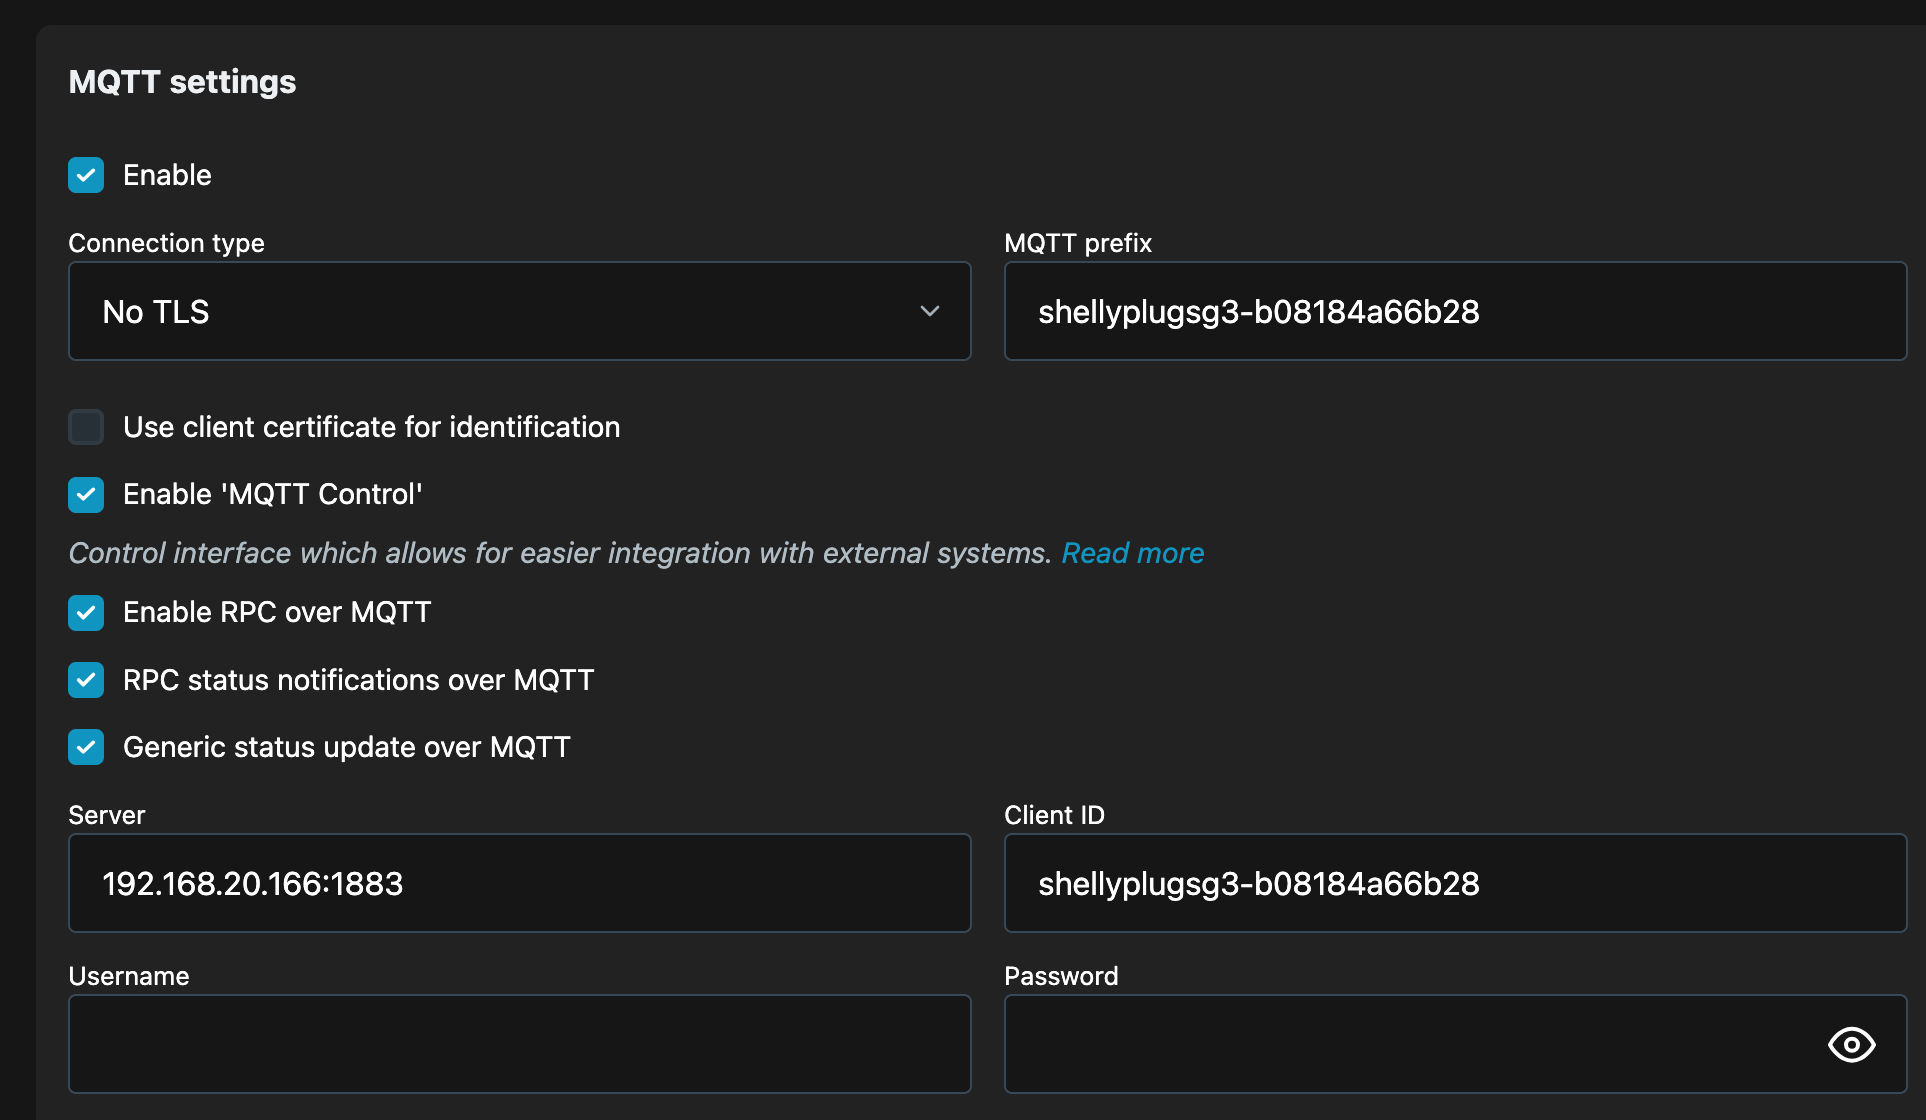Image resolution: width=1926 pixels, height=1120 pixels.
Task: Uncheck RPC status notifications over MQTT
Action: (86, 680)
